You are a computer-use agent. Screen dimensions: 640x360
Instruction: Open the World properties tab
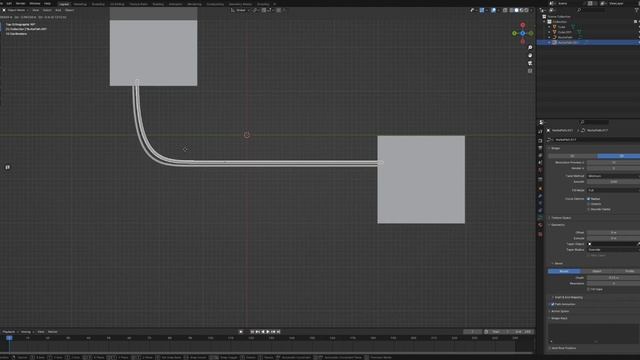(540, 170)
